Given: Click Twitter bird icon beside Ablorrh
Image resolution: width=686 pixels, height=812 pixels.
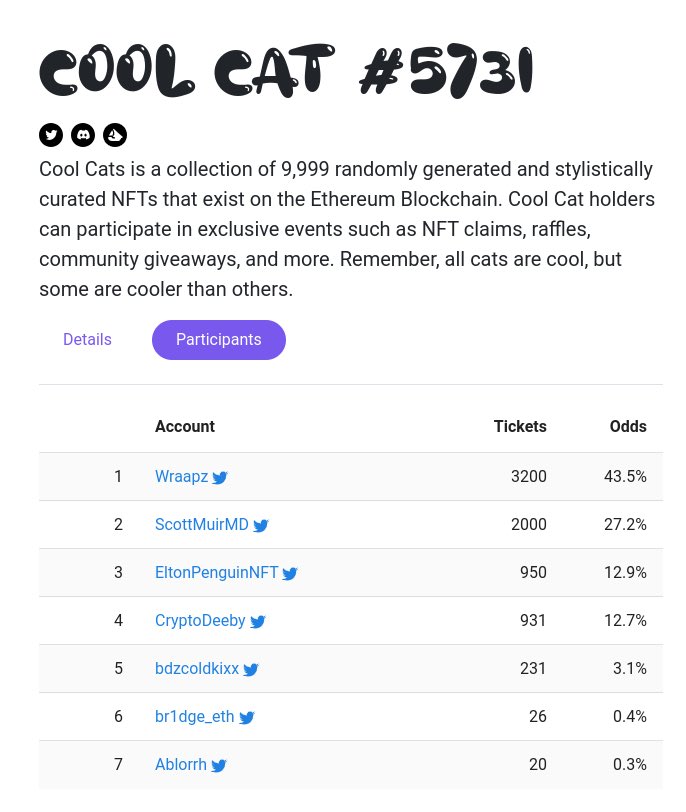Looking at the screenshot, I should point(219,766).
